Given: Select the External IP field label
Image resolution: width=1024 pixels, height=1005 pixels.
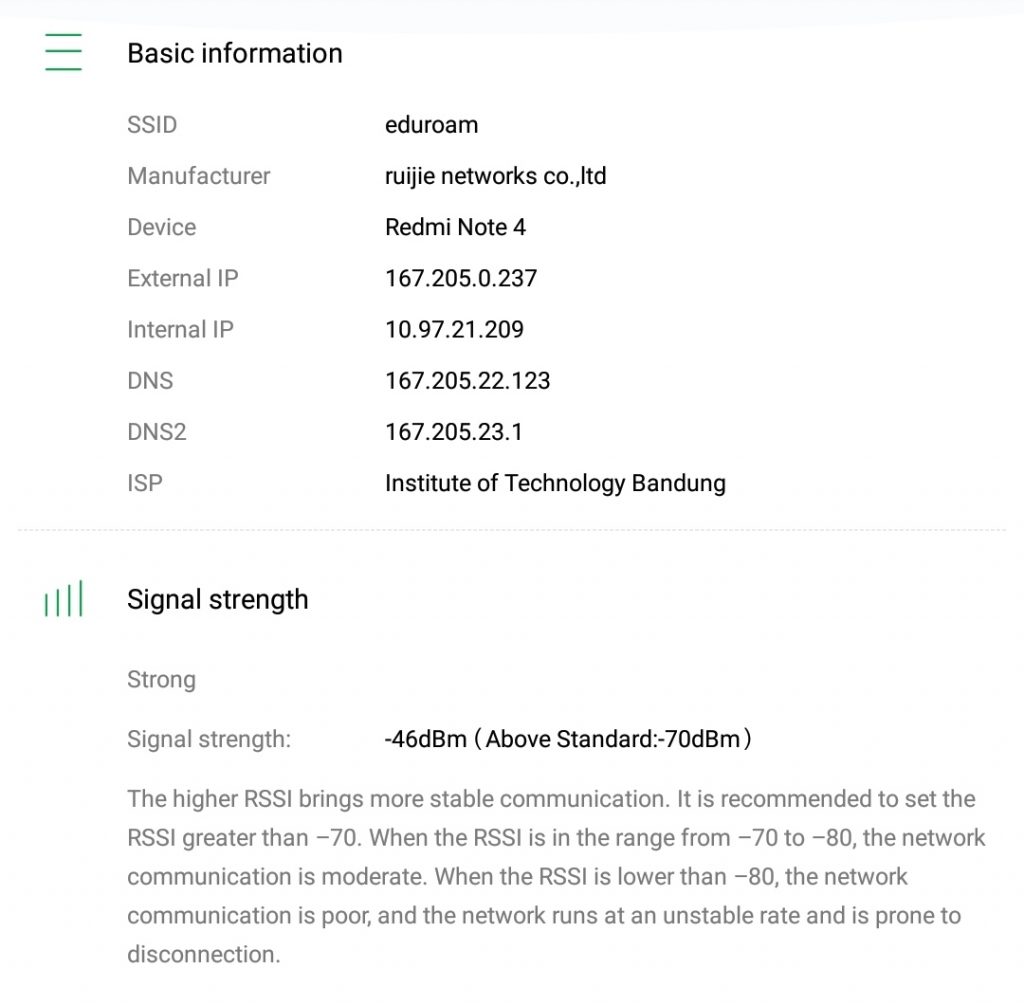Looking at the screenshot, I should (182, 278).
